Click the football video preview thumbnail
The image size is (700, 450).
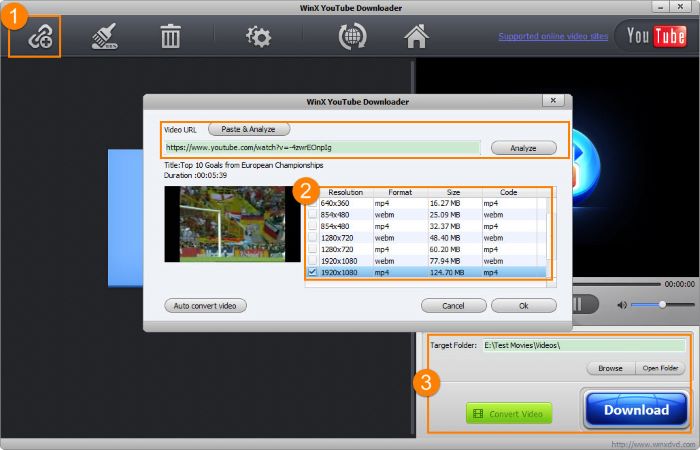tap(233, 224)
